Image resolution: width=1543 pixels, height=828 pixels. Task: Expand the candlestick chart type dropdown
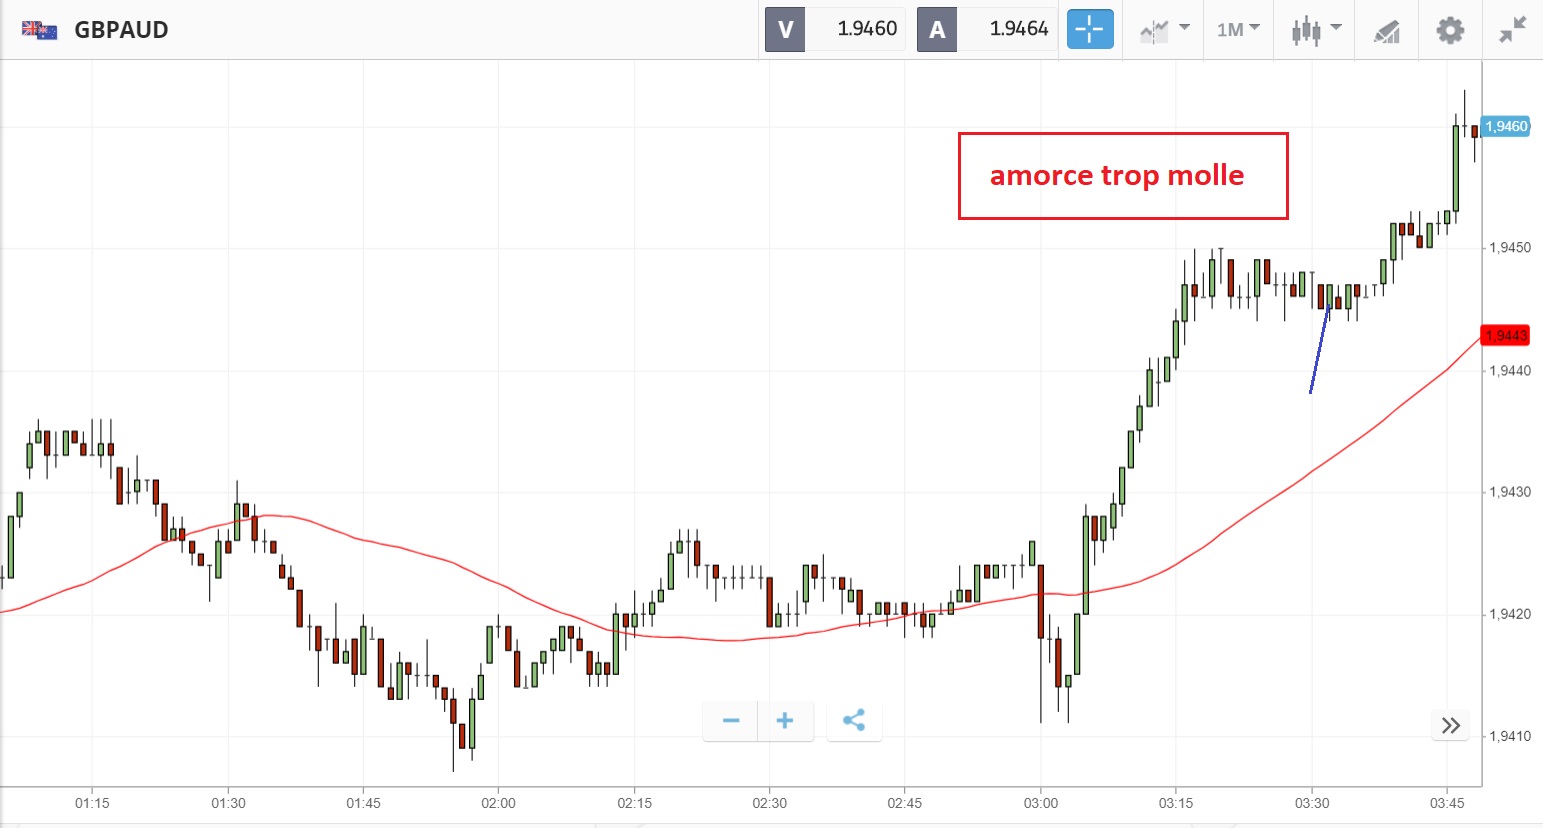(x=1315, y=29)
